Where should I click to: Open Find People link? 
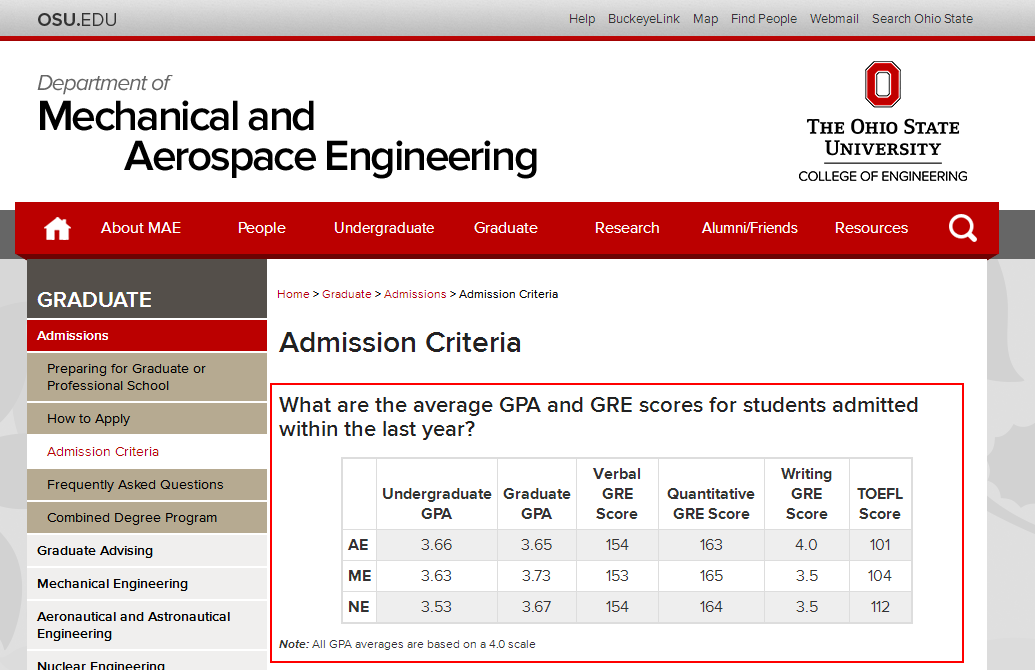[x=763, y=19]
